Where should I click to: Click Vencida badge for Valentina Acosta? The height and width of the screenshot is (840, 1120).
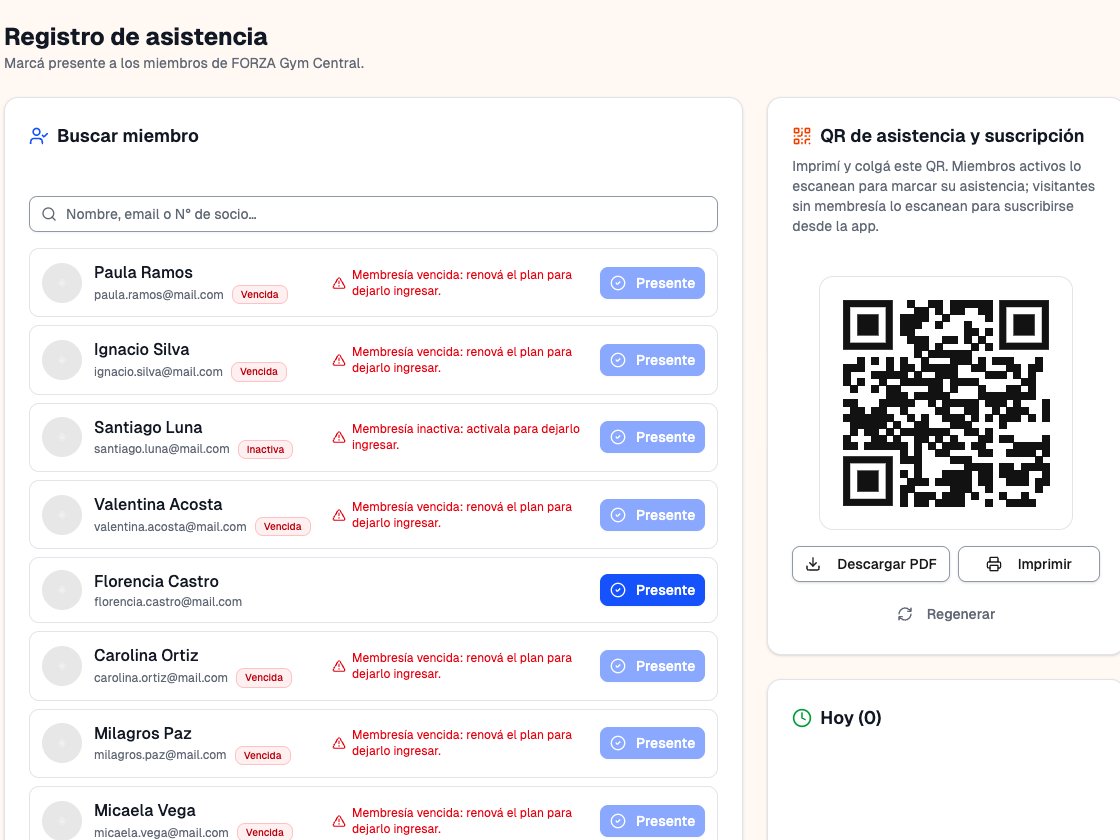pyautogui.click(x=283, y=526)
